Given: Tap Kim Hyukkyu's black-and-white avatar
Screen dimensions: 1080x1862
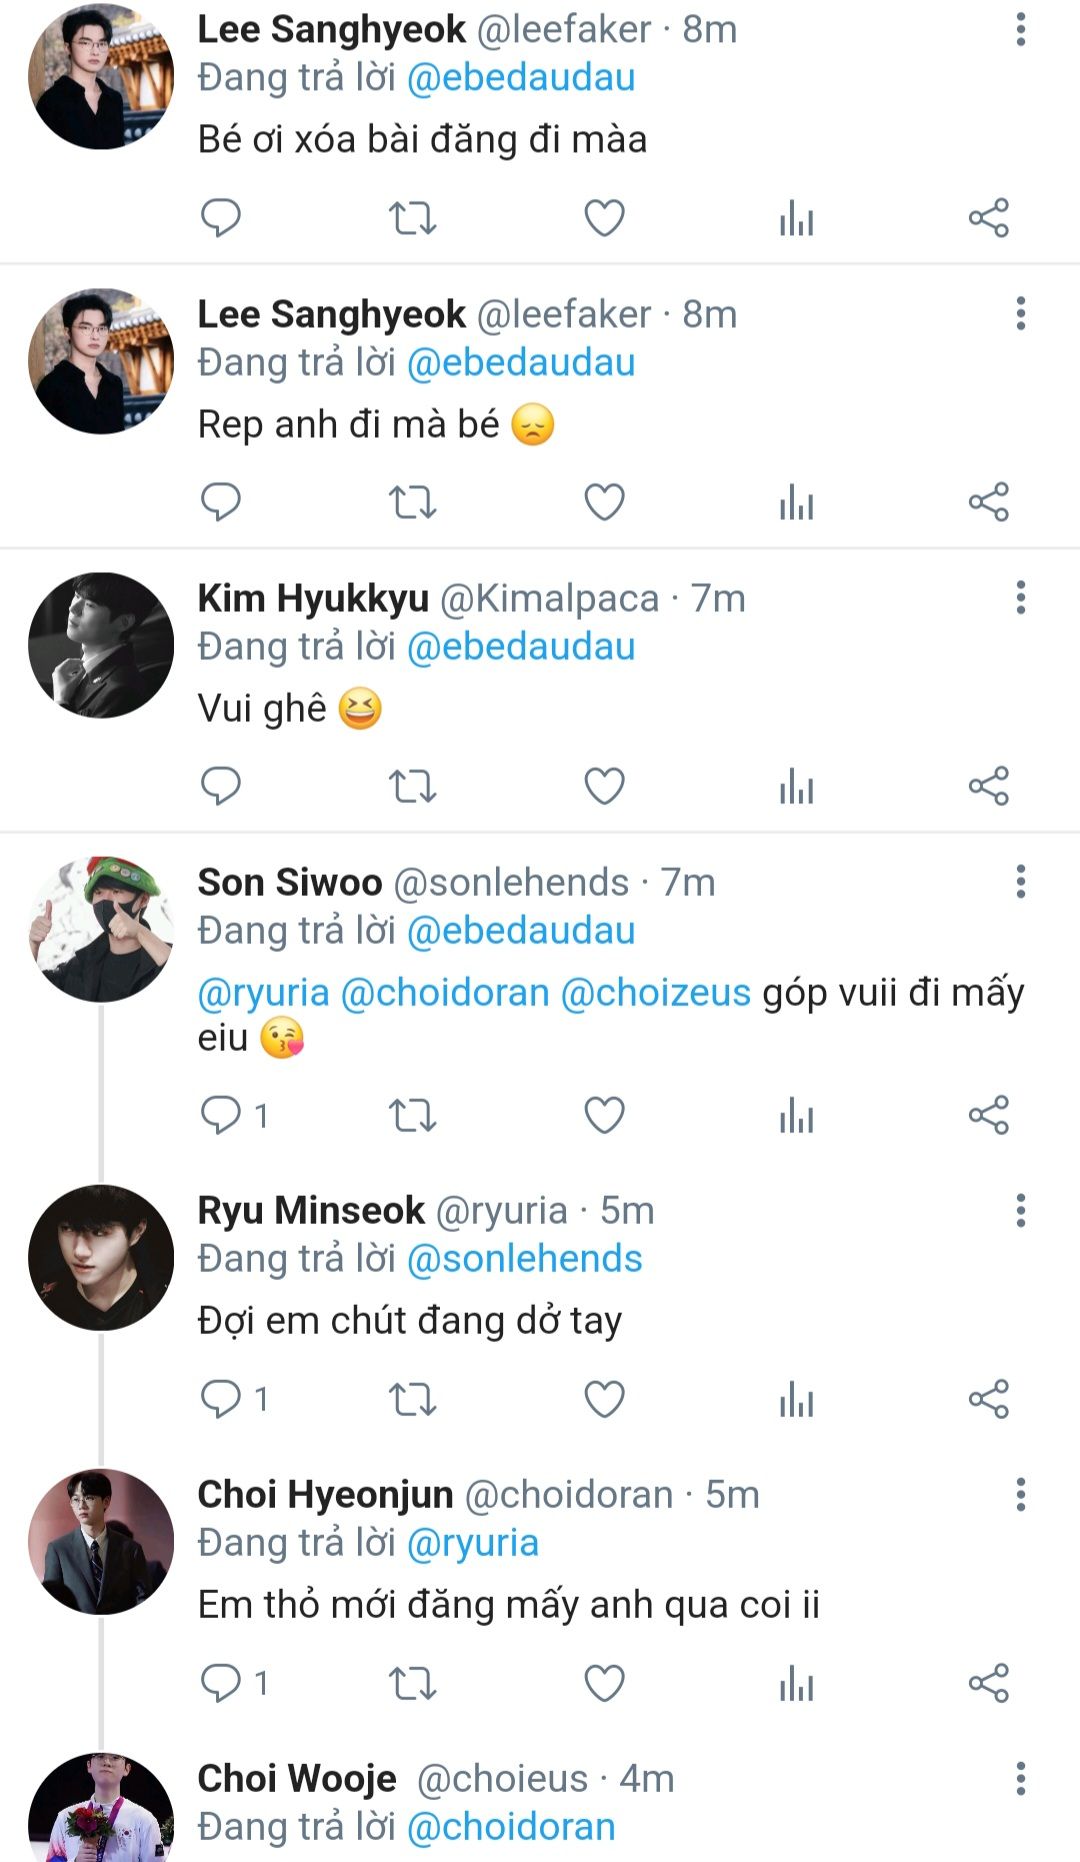Looking at the screenshot, I should (101, 645).
